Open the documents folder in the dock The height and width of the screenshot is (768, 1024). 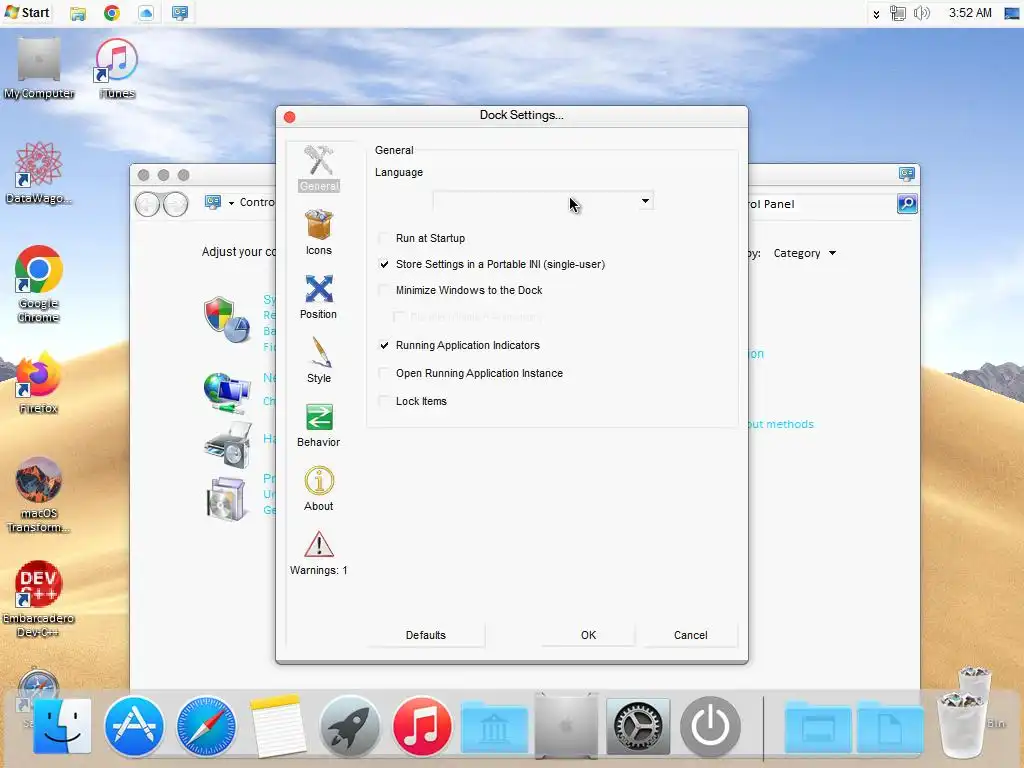pyautogui.click(x=889, y=728)
